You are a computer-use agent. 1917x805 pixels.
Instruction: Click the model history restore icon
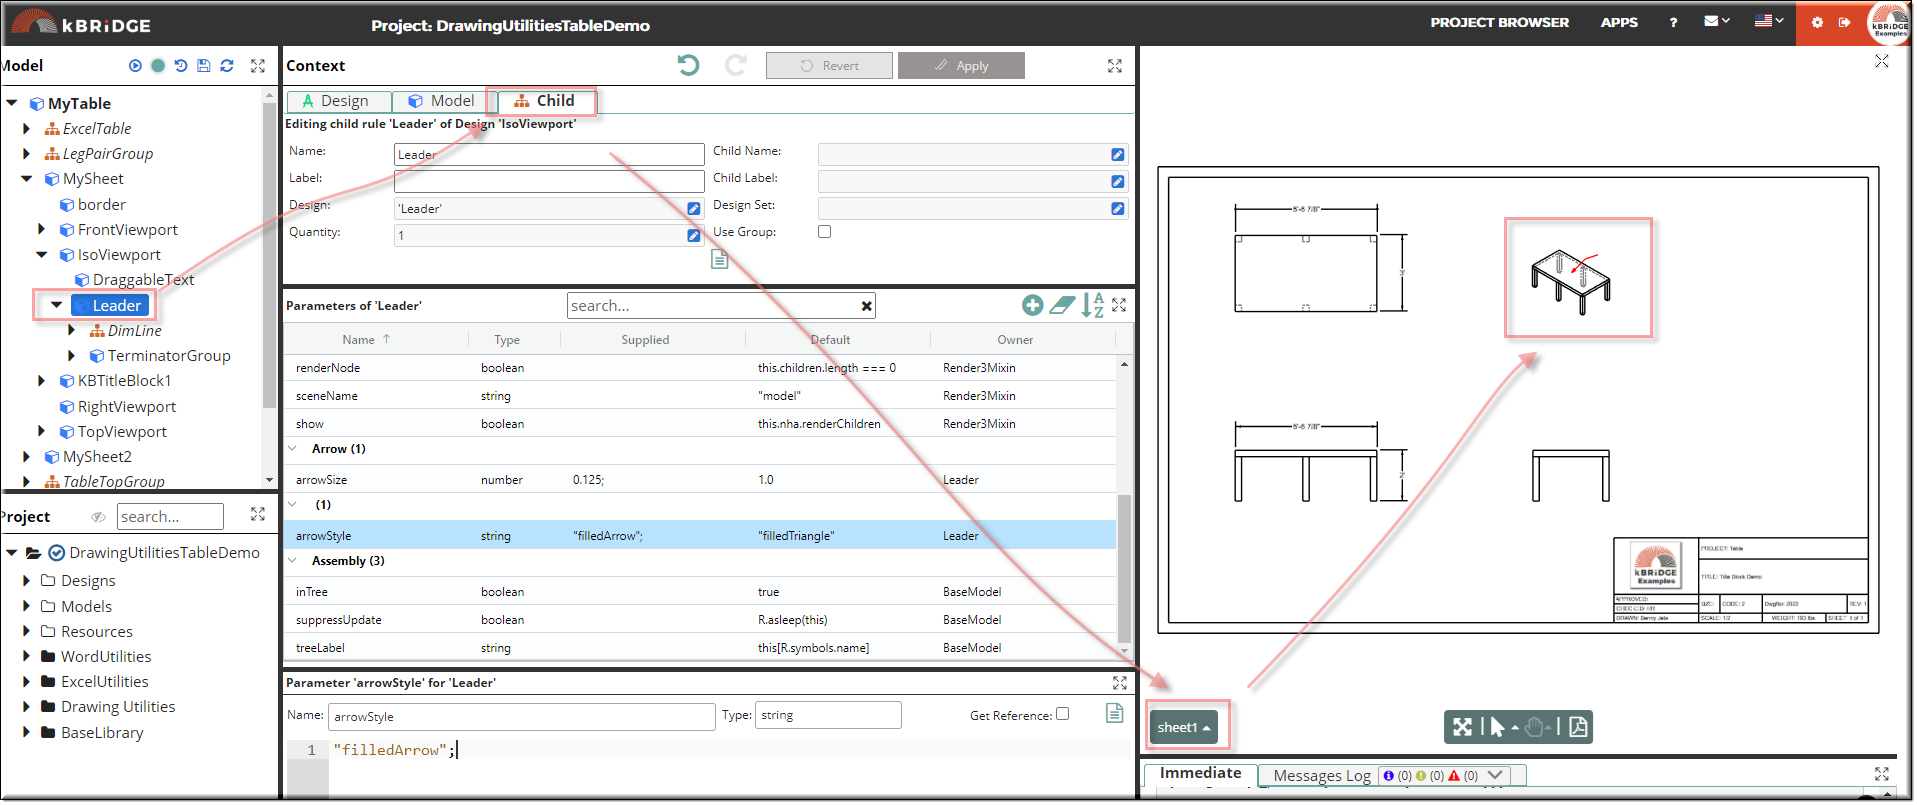tap(181, 66)
